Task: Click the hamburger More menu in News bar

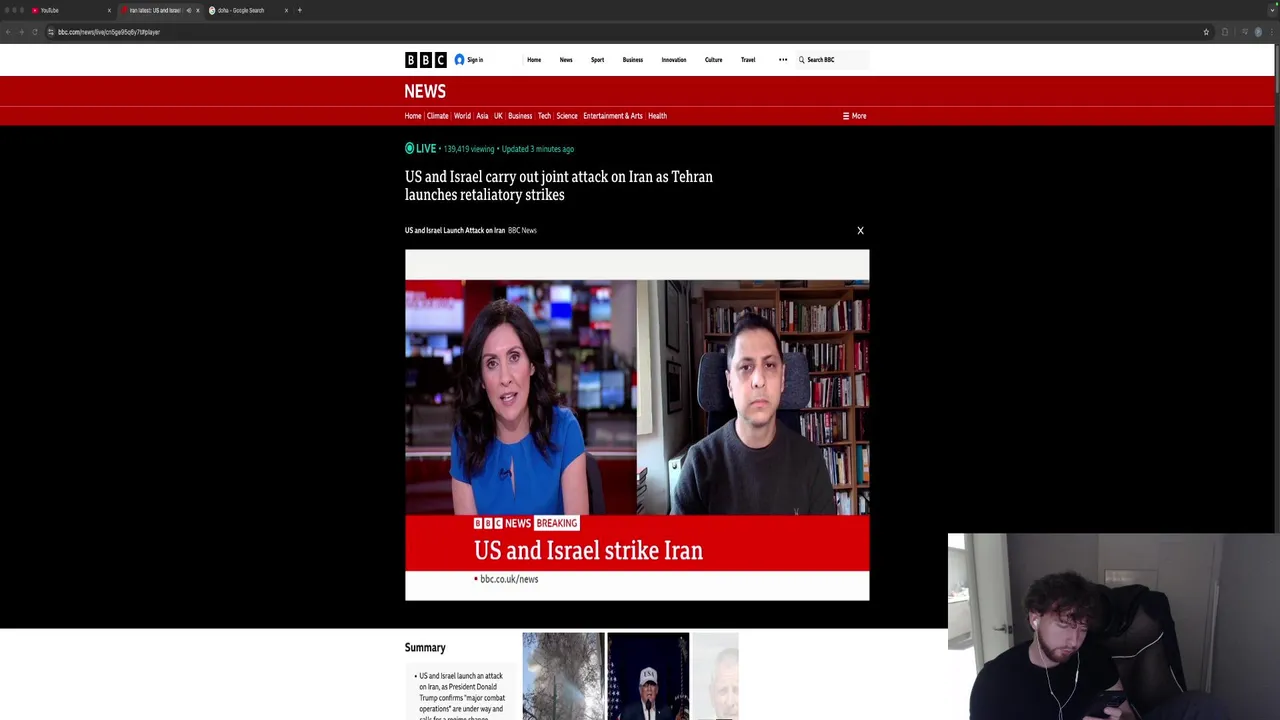Action: [854, 116]
